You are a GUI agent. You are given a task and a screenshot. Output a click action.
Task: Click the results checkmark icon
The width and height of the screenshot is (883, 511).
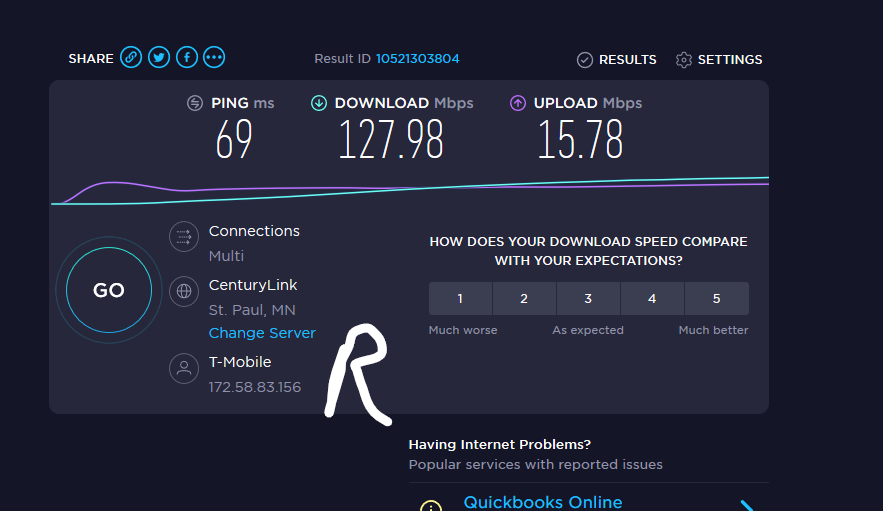click(x=585, y=60)
